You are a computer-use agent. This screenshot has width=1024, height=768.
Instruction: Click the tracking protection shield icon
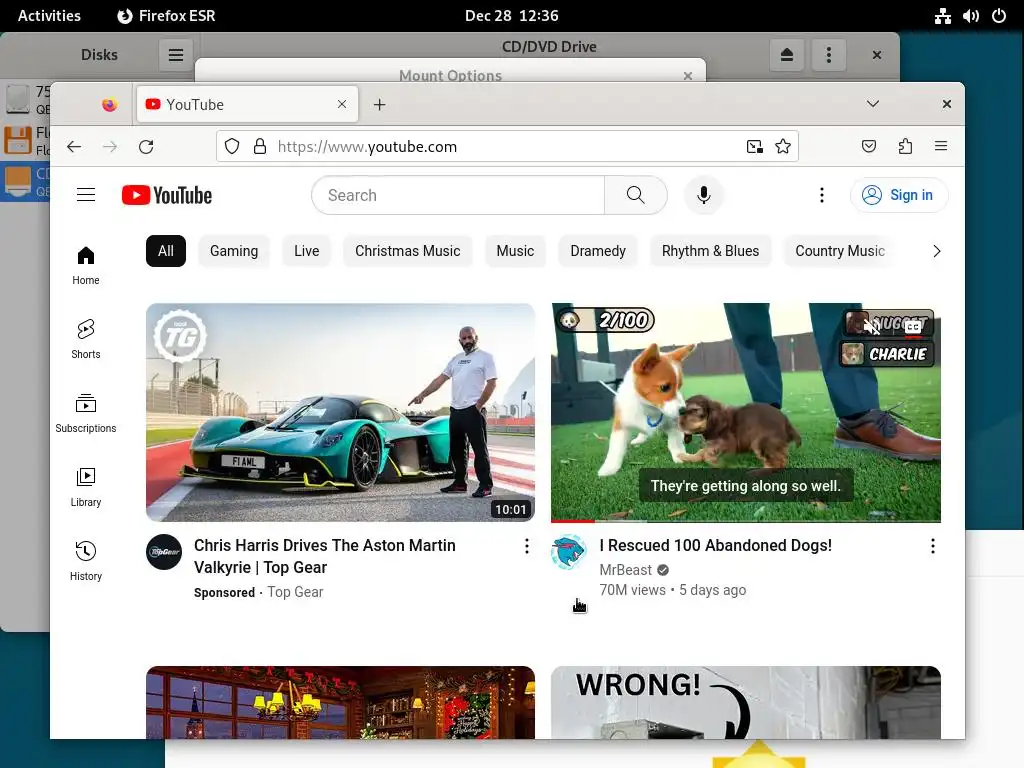(x=232, y=146)
